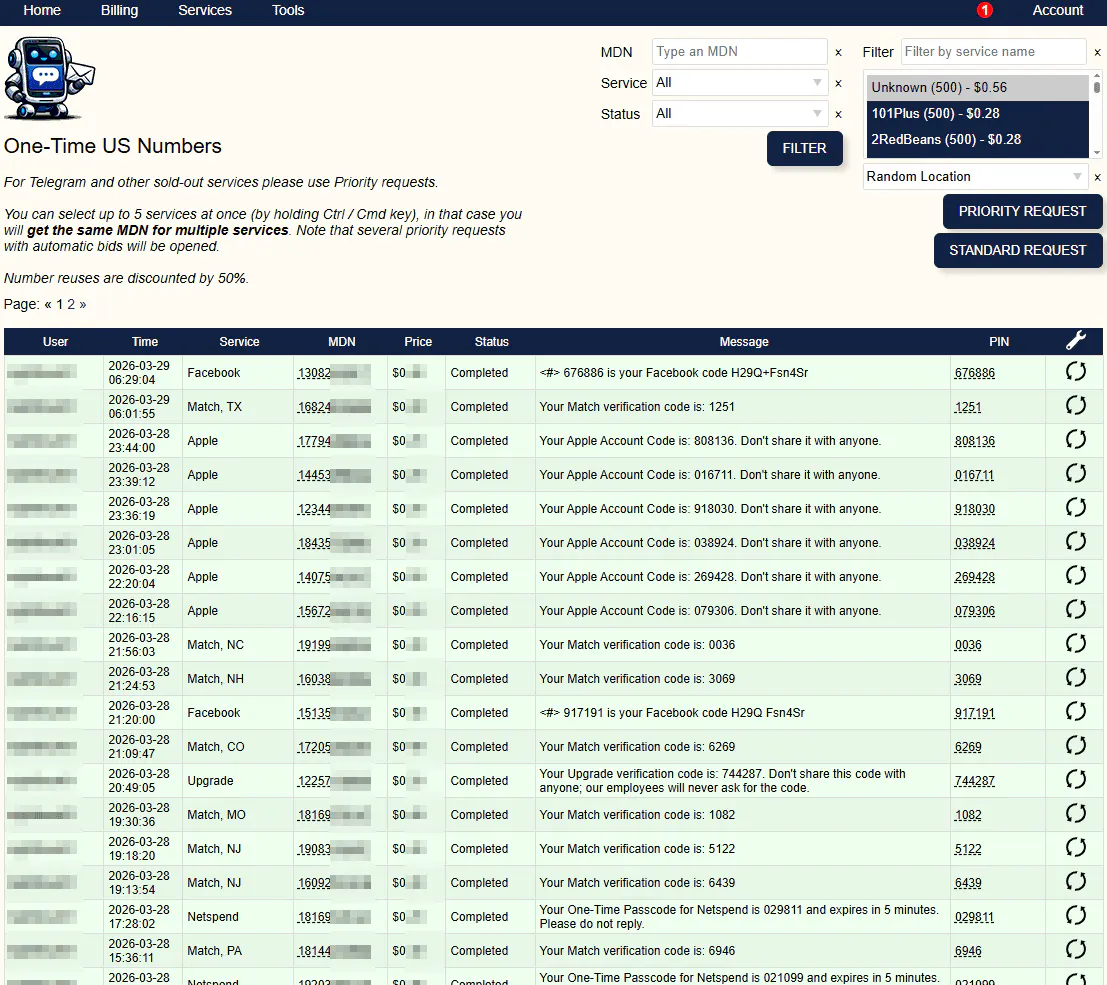
Task: Select 101Plus (500) - $0.28 service
Action: pyautogui.click(x=977, y=114)
